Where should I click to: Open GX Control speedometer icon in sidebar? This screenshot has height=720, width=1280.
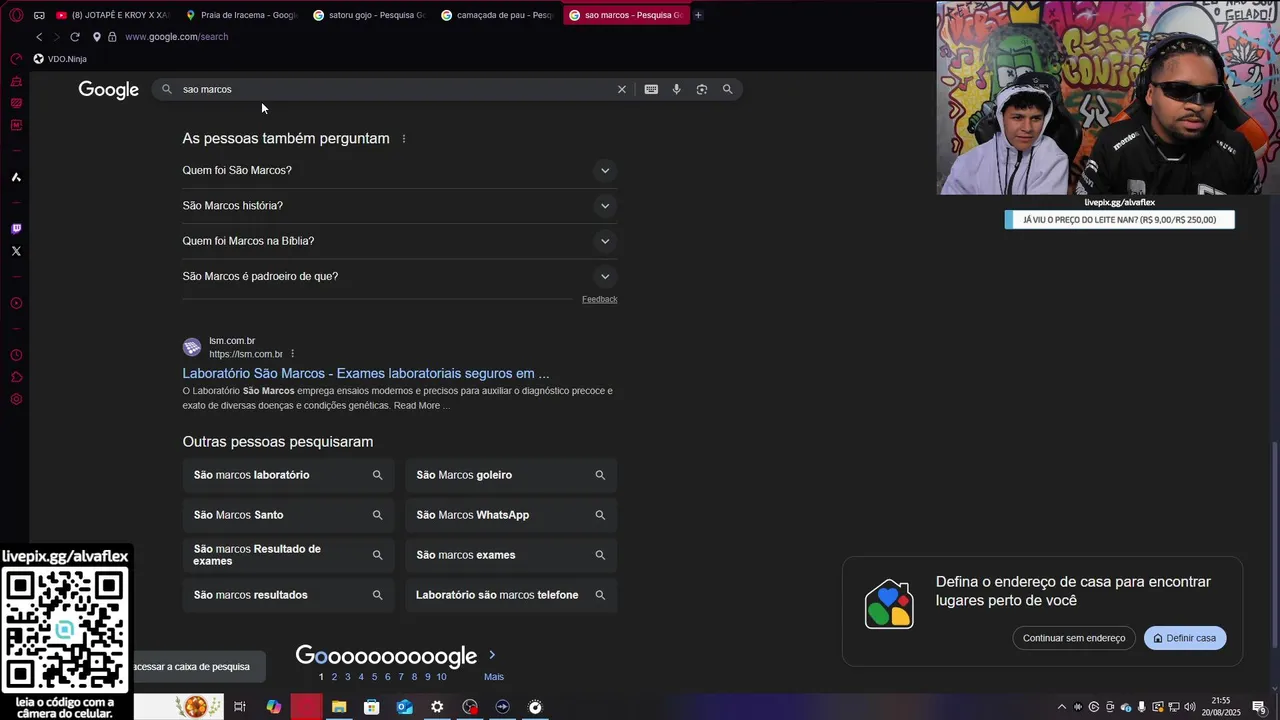pos(16,59)
